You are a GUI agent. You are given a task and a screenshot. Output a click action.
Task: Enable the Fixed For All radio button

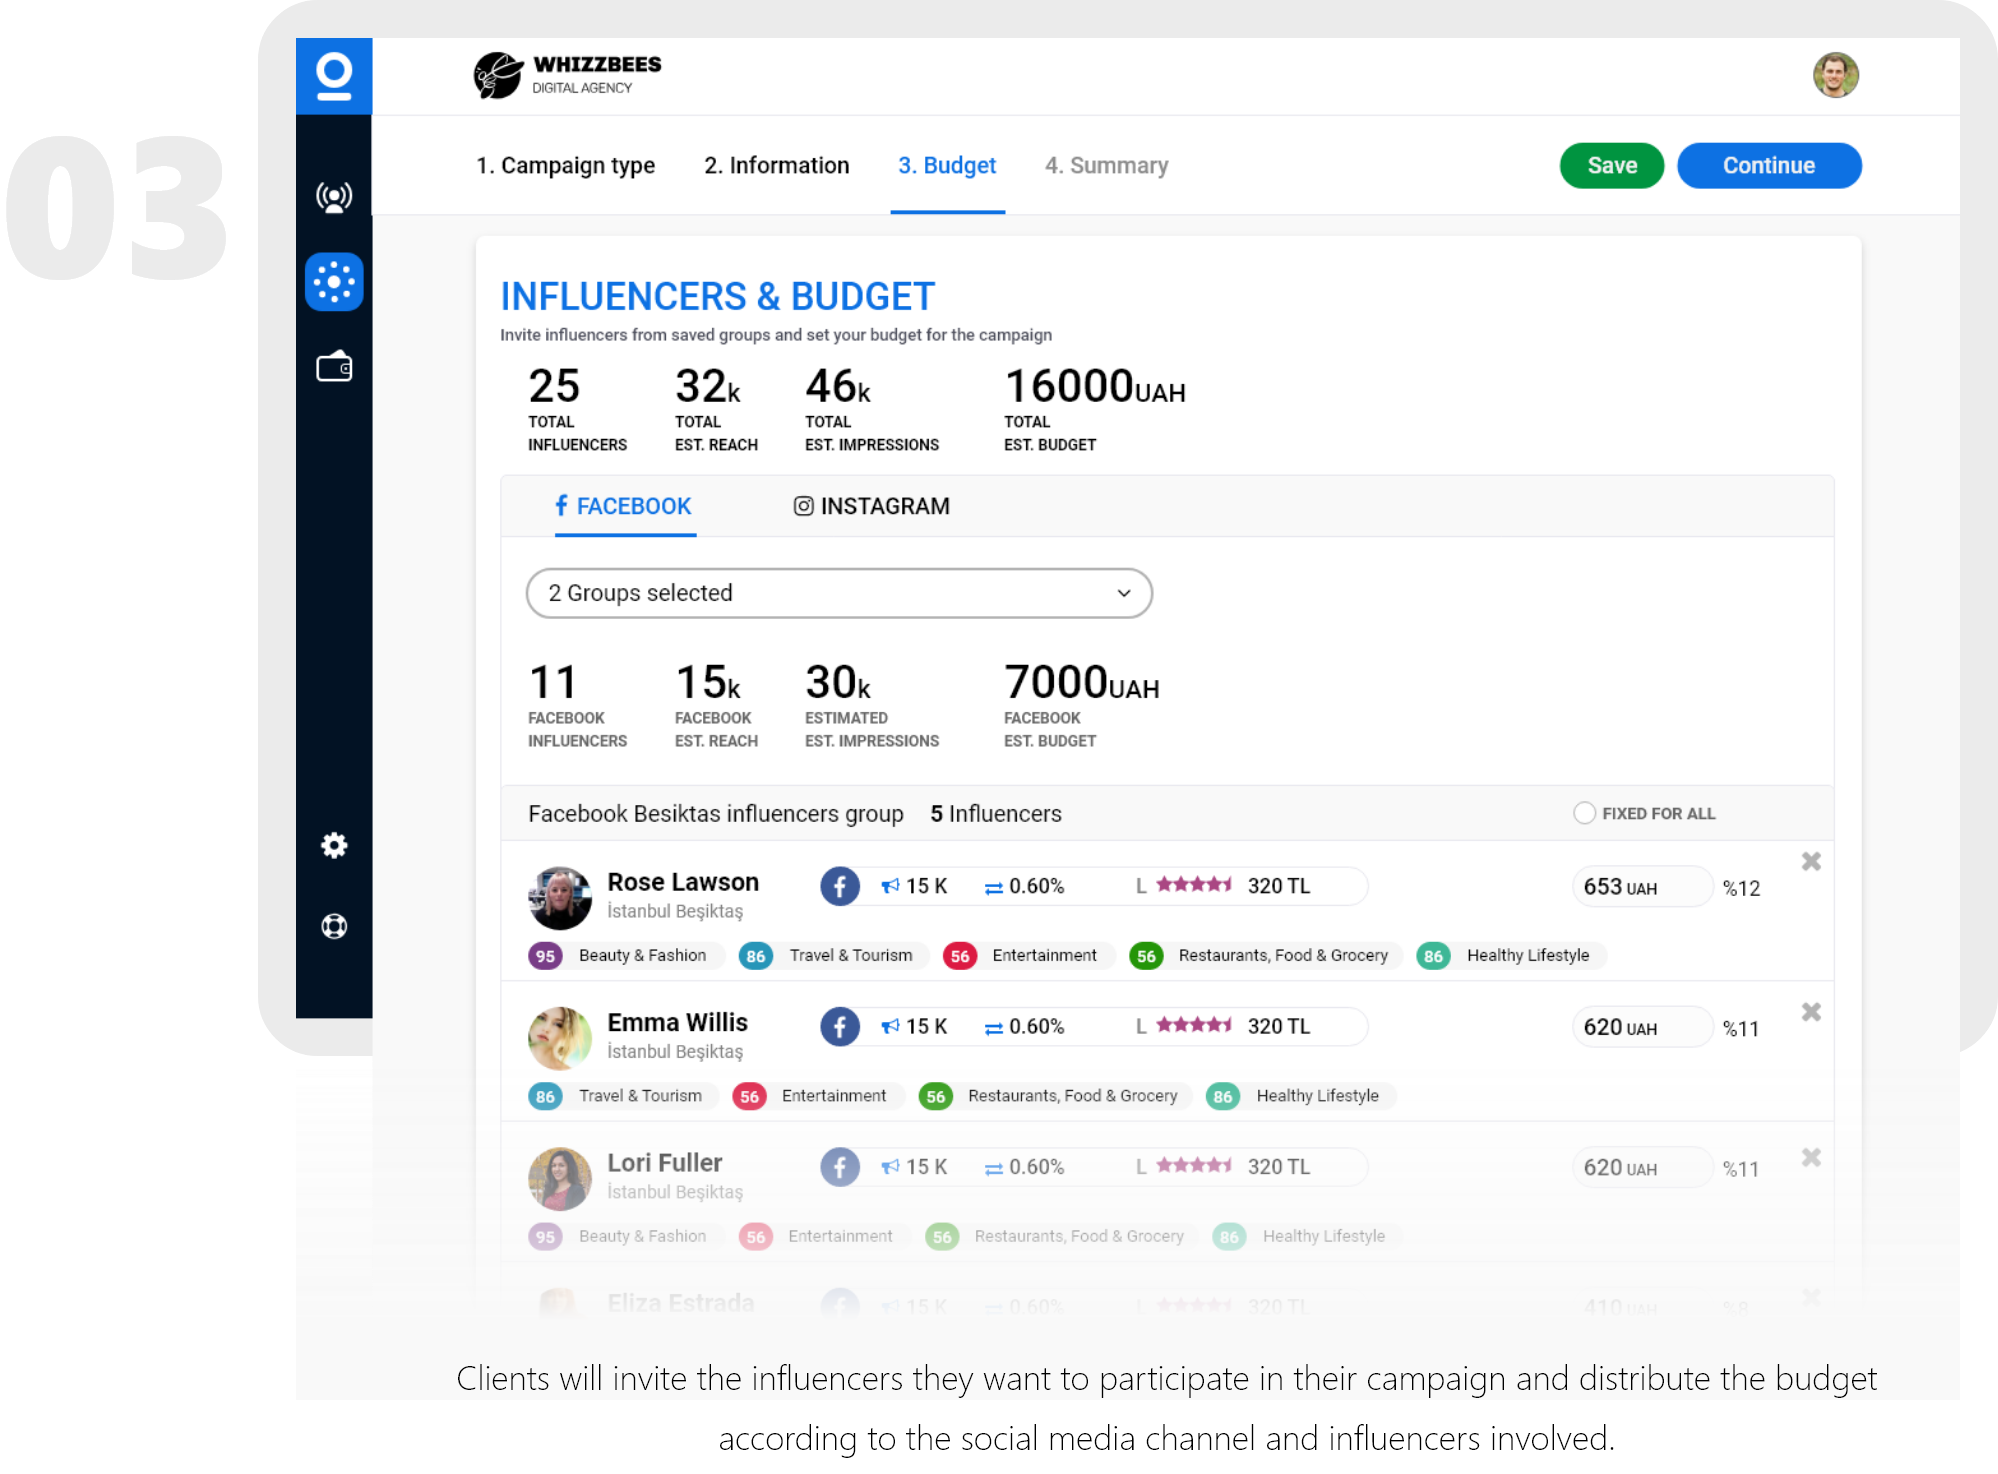point(1584,813)
